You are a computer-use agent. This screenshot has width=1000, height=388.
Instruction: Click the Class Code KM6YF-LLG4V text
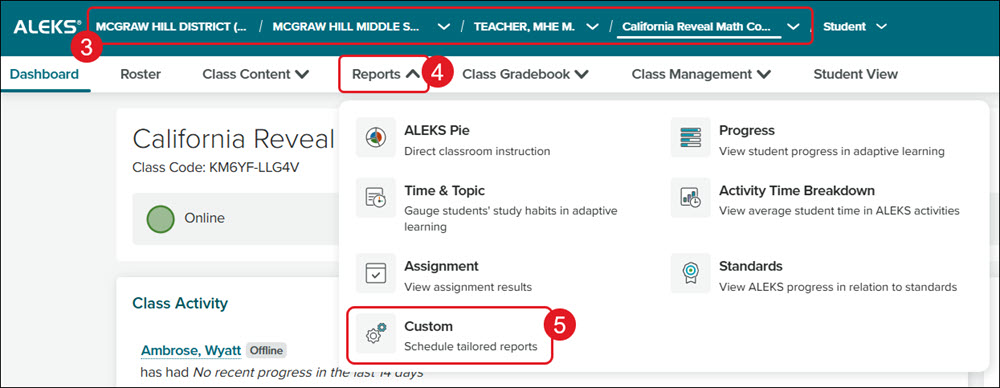coord(216,168)
